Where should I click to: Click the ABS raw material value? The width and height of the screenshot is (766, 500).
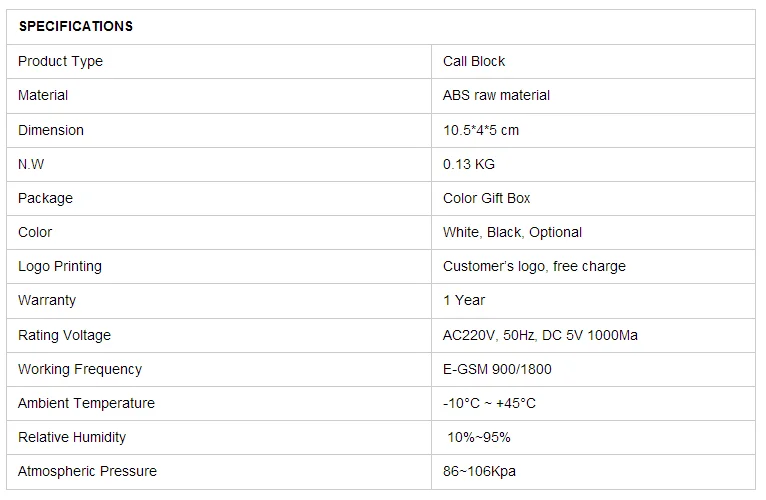pyautogui.click(x=496, y=95)
